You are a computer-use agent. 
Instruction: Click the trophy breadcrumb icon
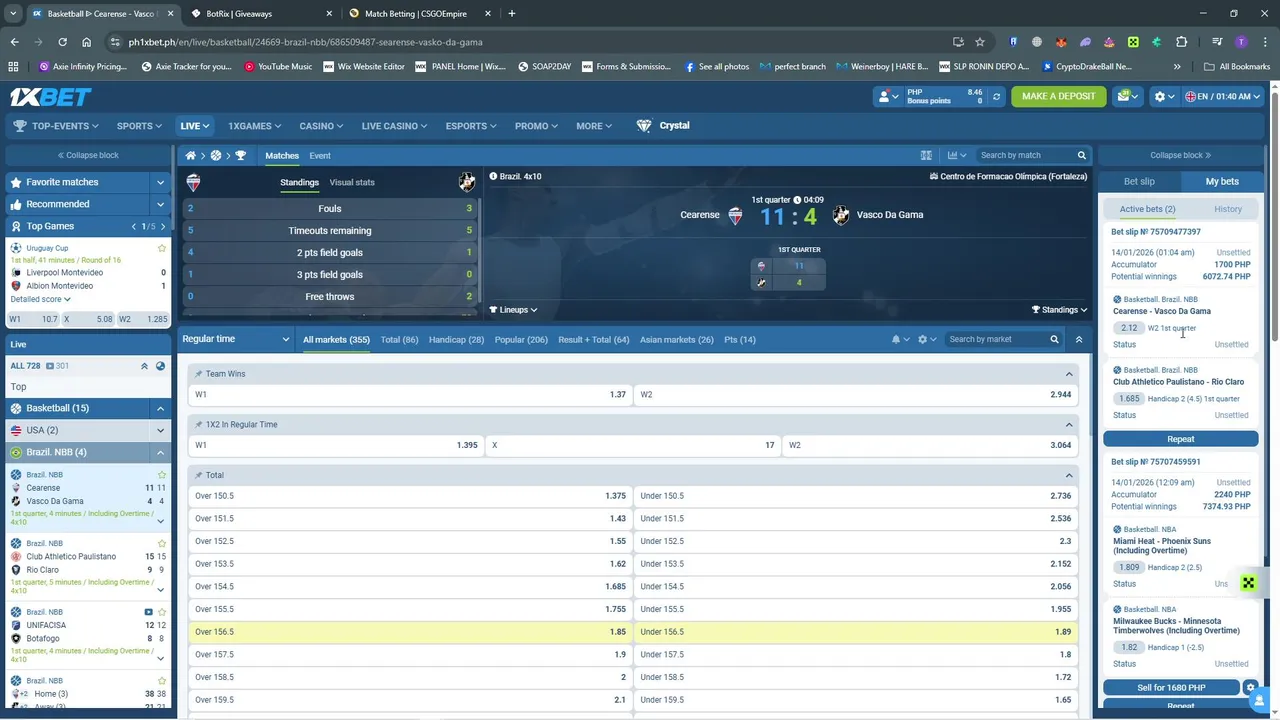coord(240,156)
